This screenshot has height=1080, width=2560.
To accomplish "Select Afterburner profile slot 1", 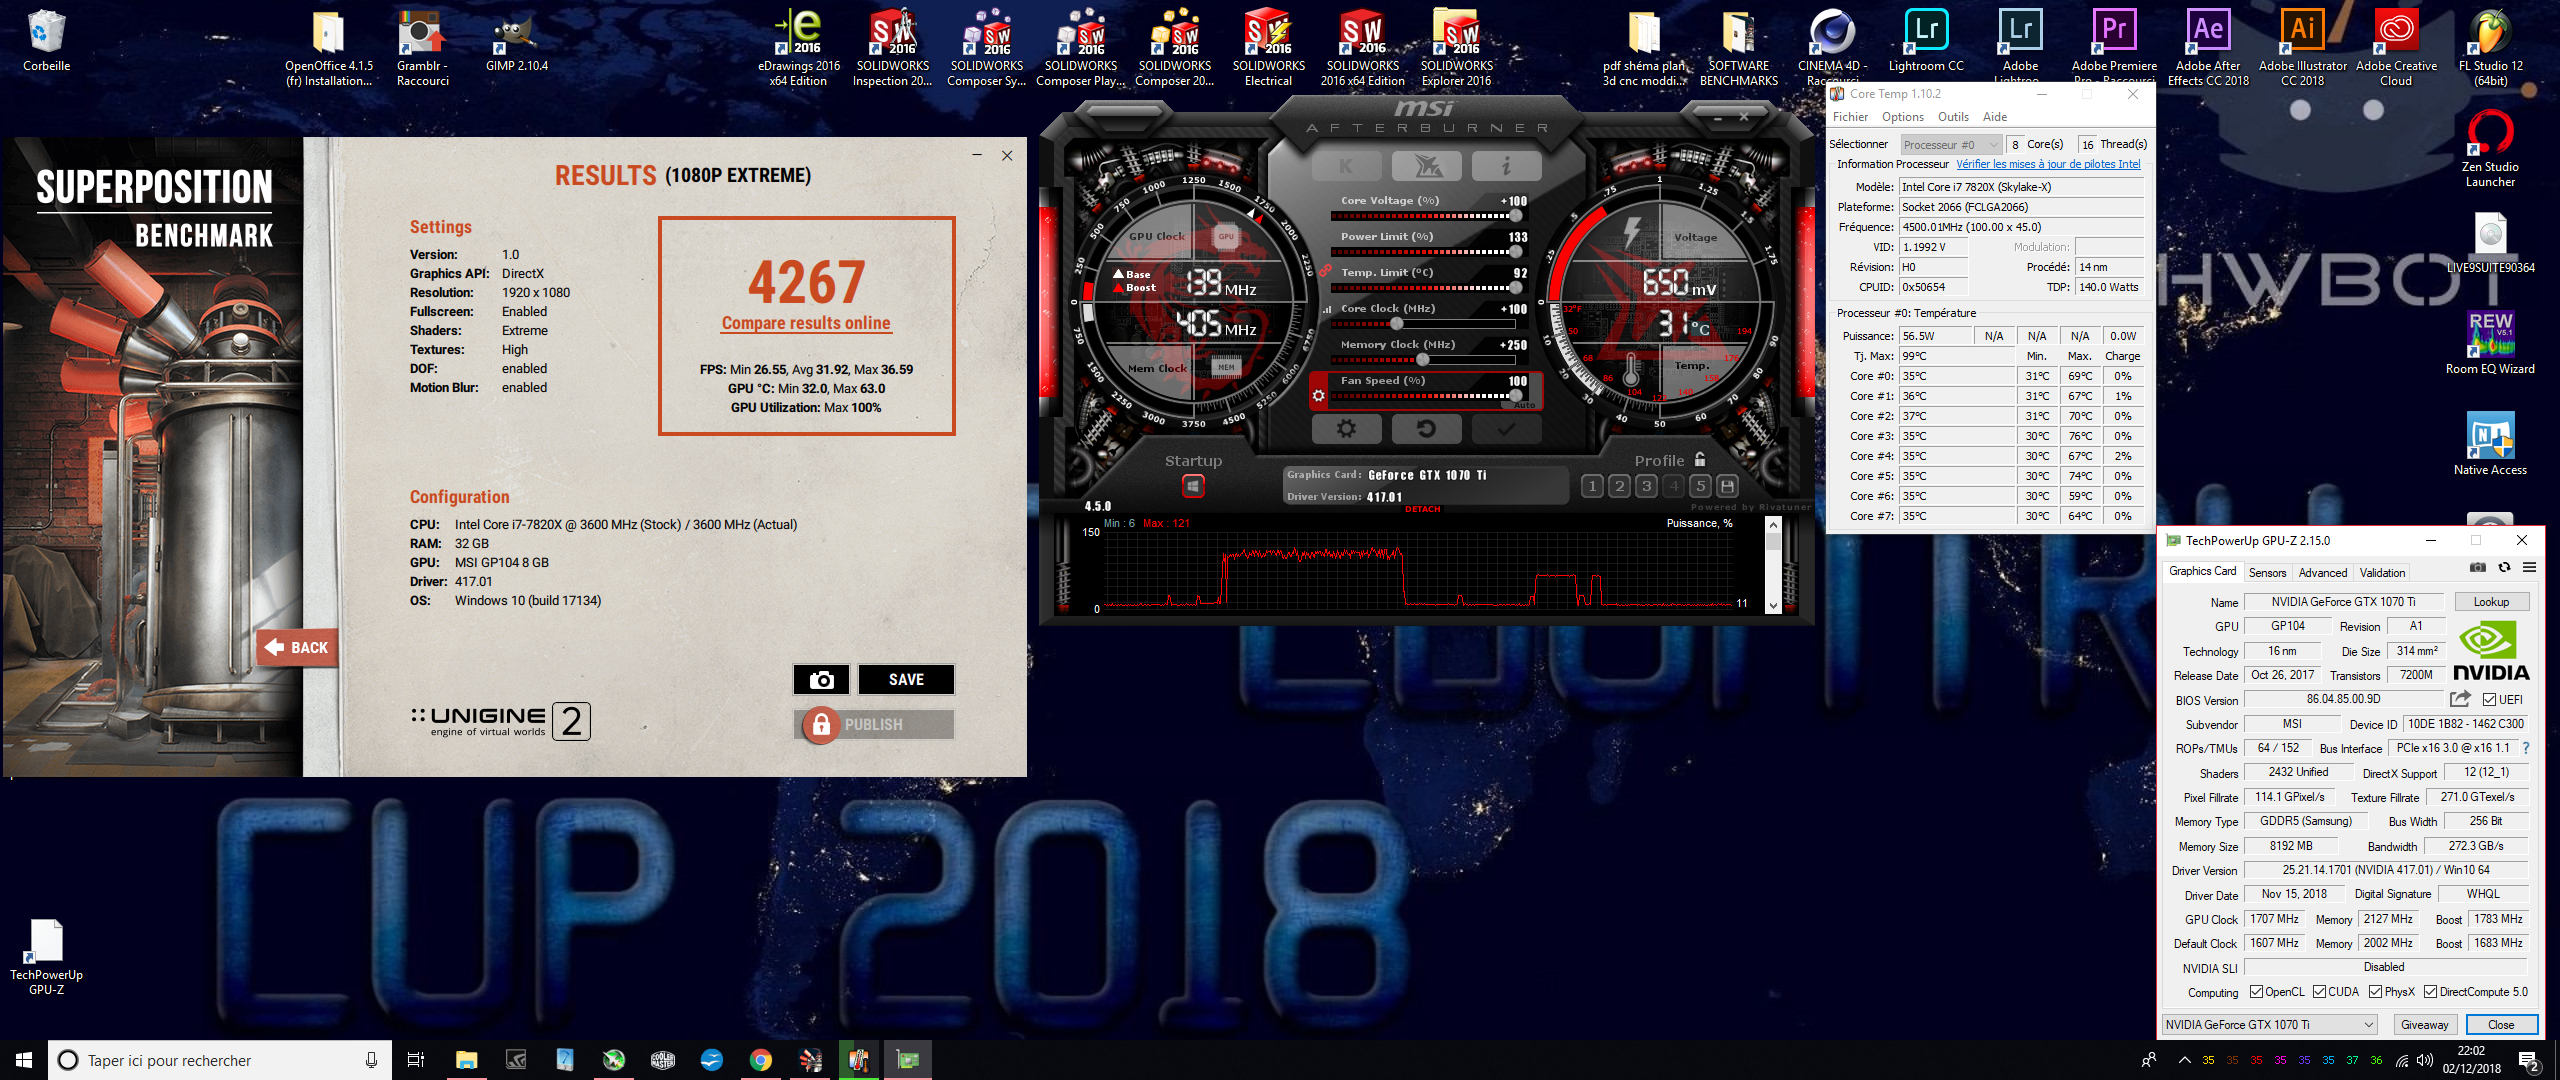I will point(1592,486).
